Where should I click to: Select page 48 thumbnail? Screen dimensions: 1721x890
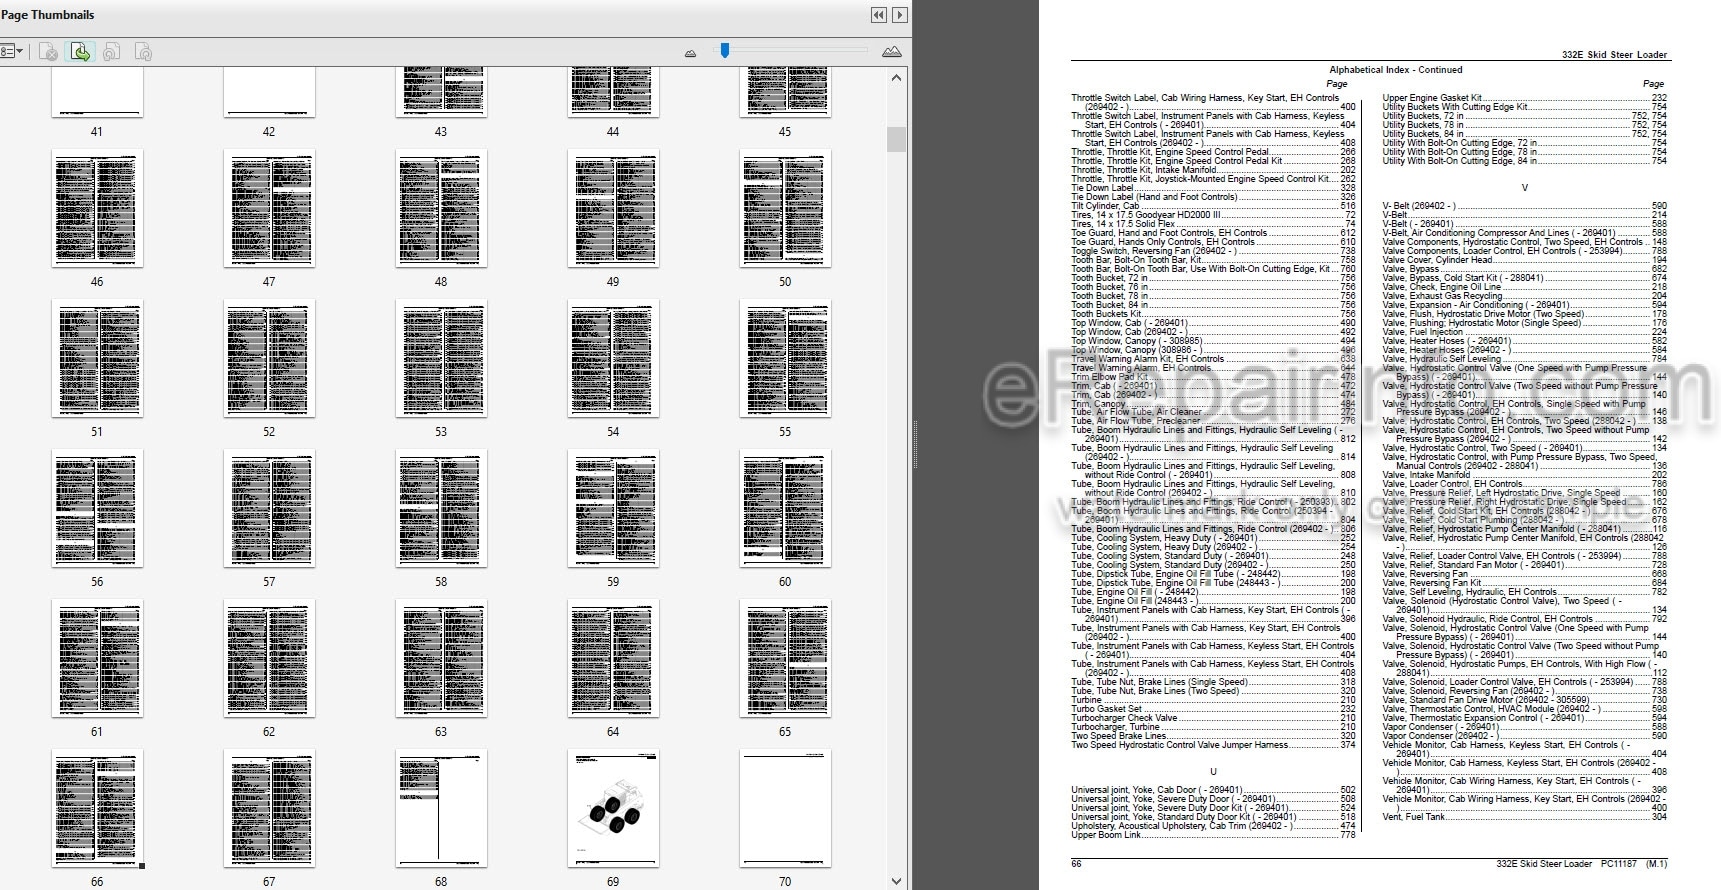click(x=441, y=208)
